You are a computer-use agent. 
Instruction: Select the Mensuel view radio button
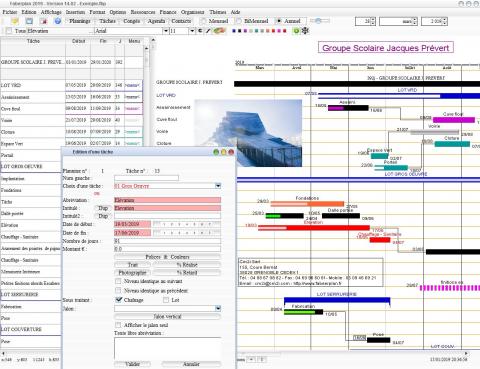[x=203, y=21]
